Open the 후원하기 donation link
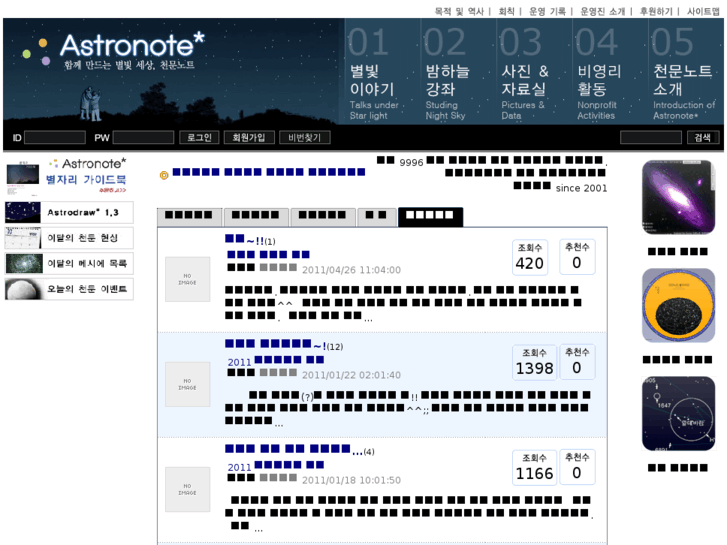The image size is (727, 545). click(x=656, y=11)
